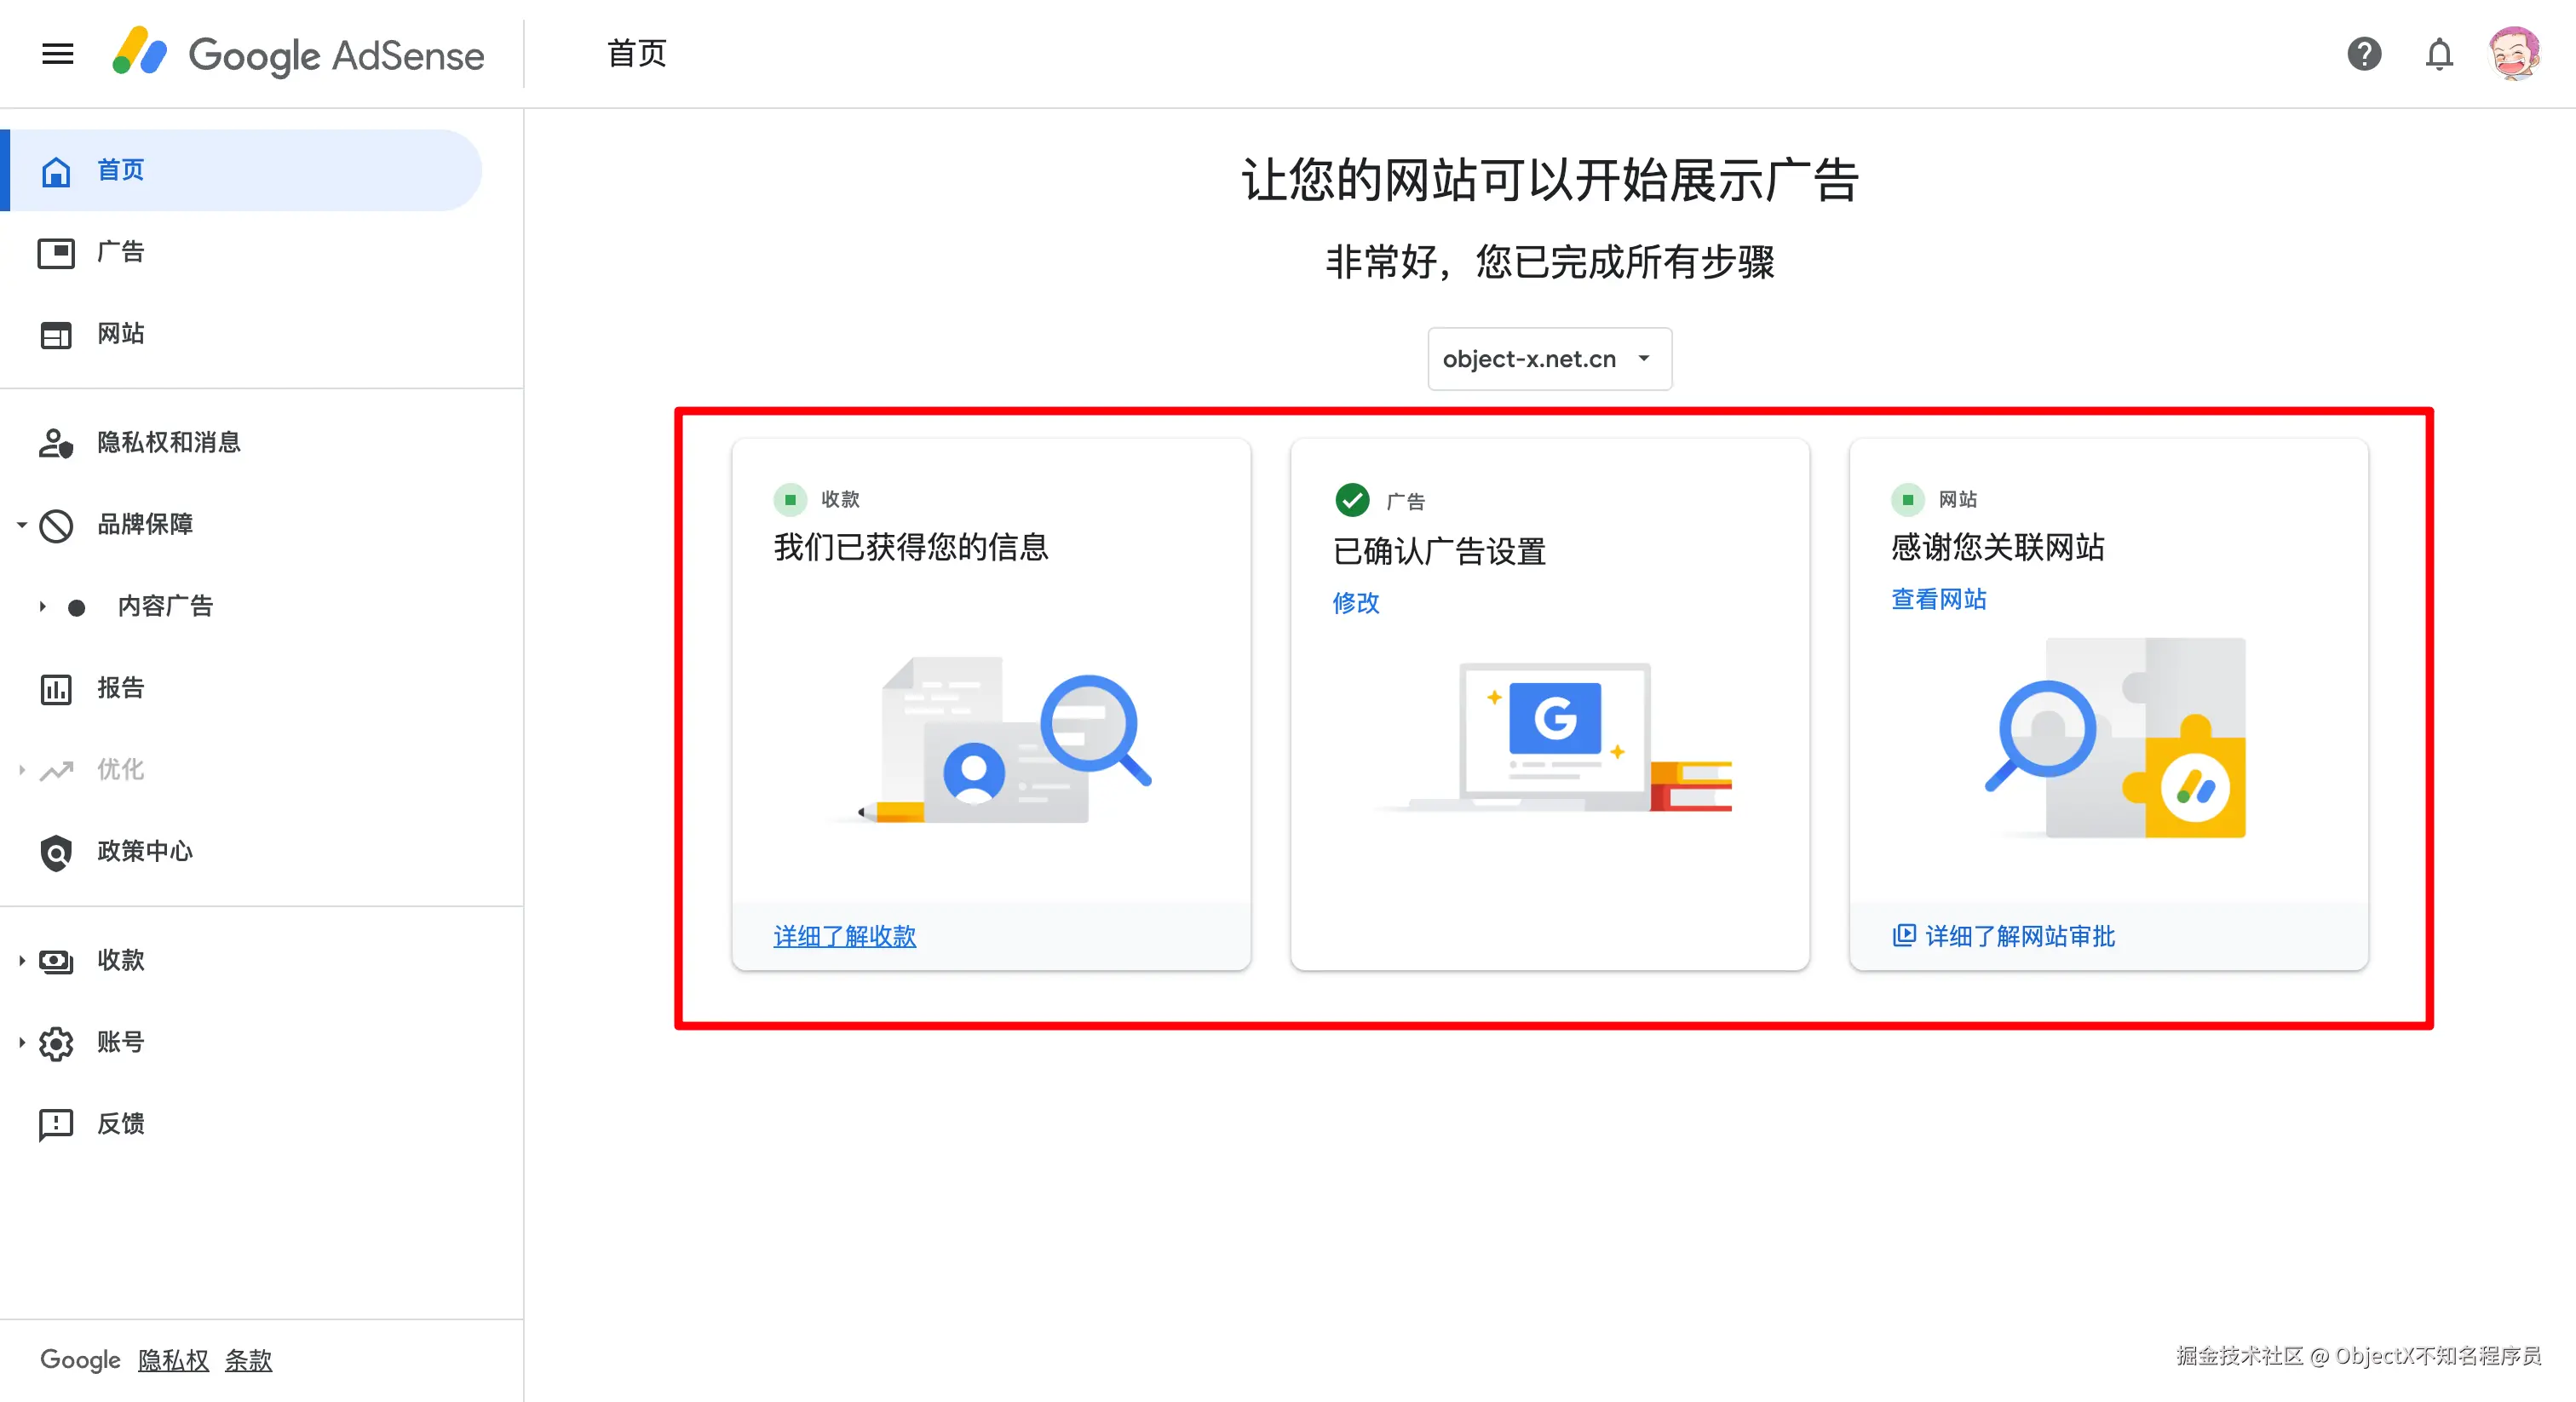
Task: Open the notifications bell icon
Action: coord(2439,54)
